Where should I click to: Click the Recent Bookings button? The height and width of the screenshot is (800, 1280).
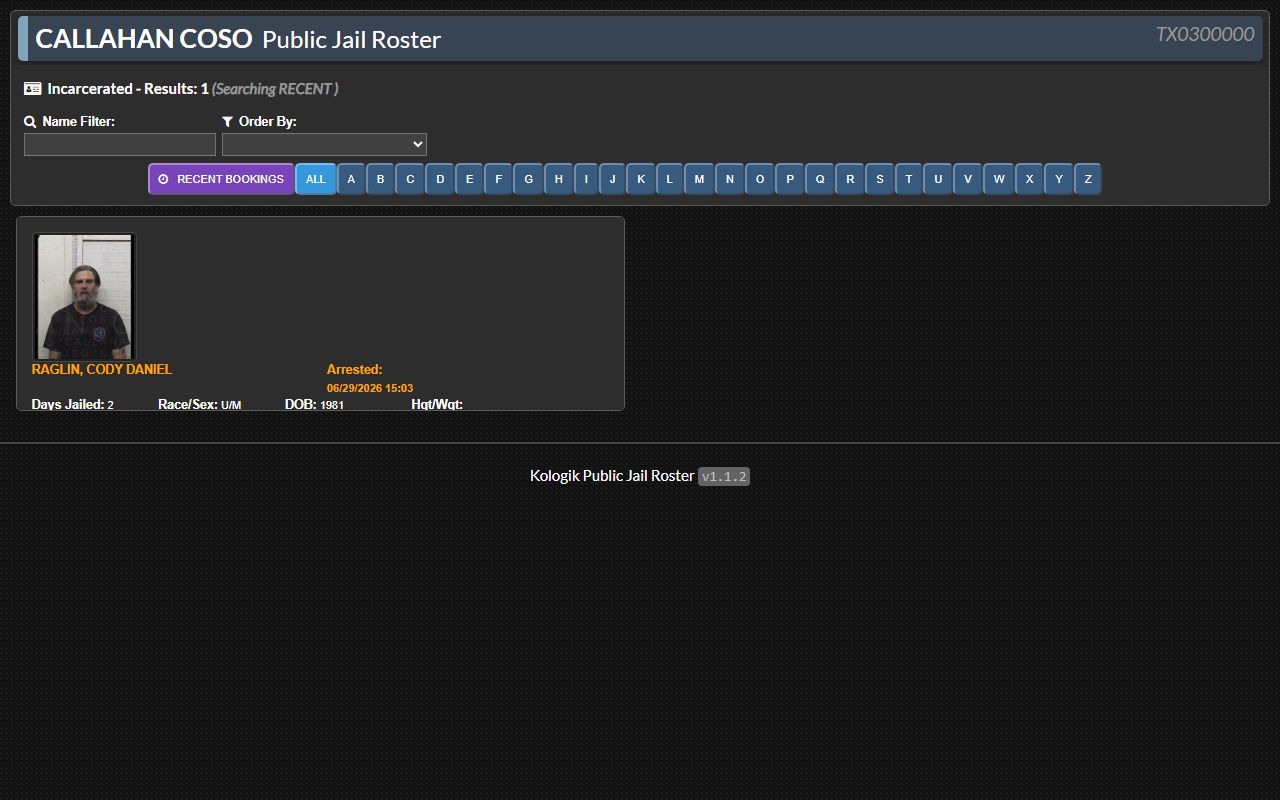[x=221, y=179]
